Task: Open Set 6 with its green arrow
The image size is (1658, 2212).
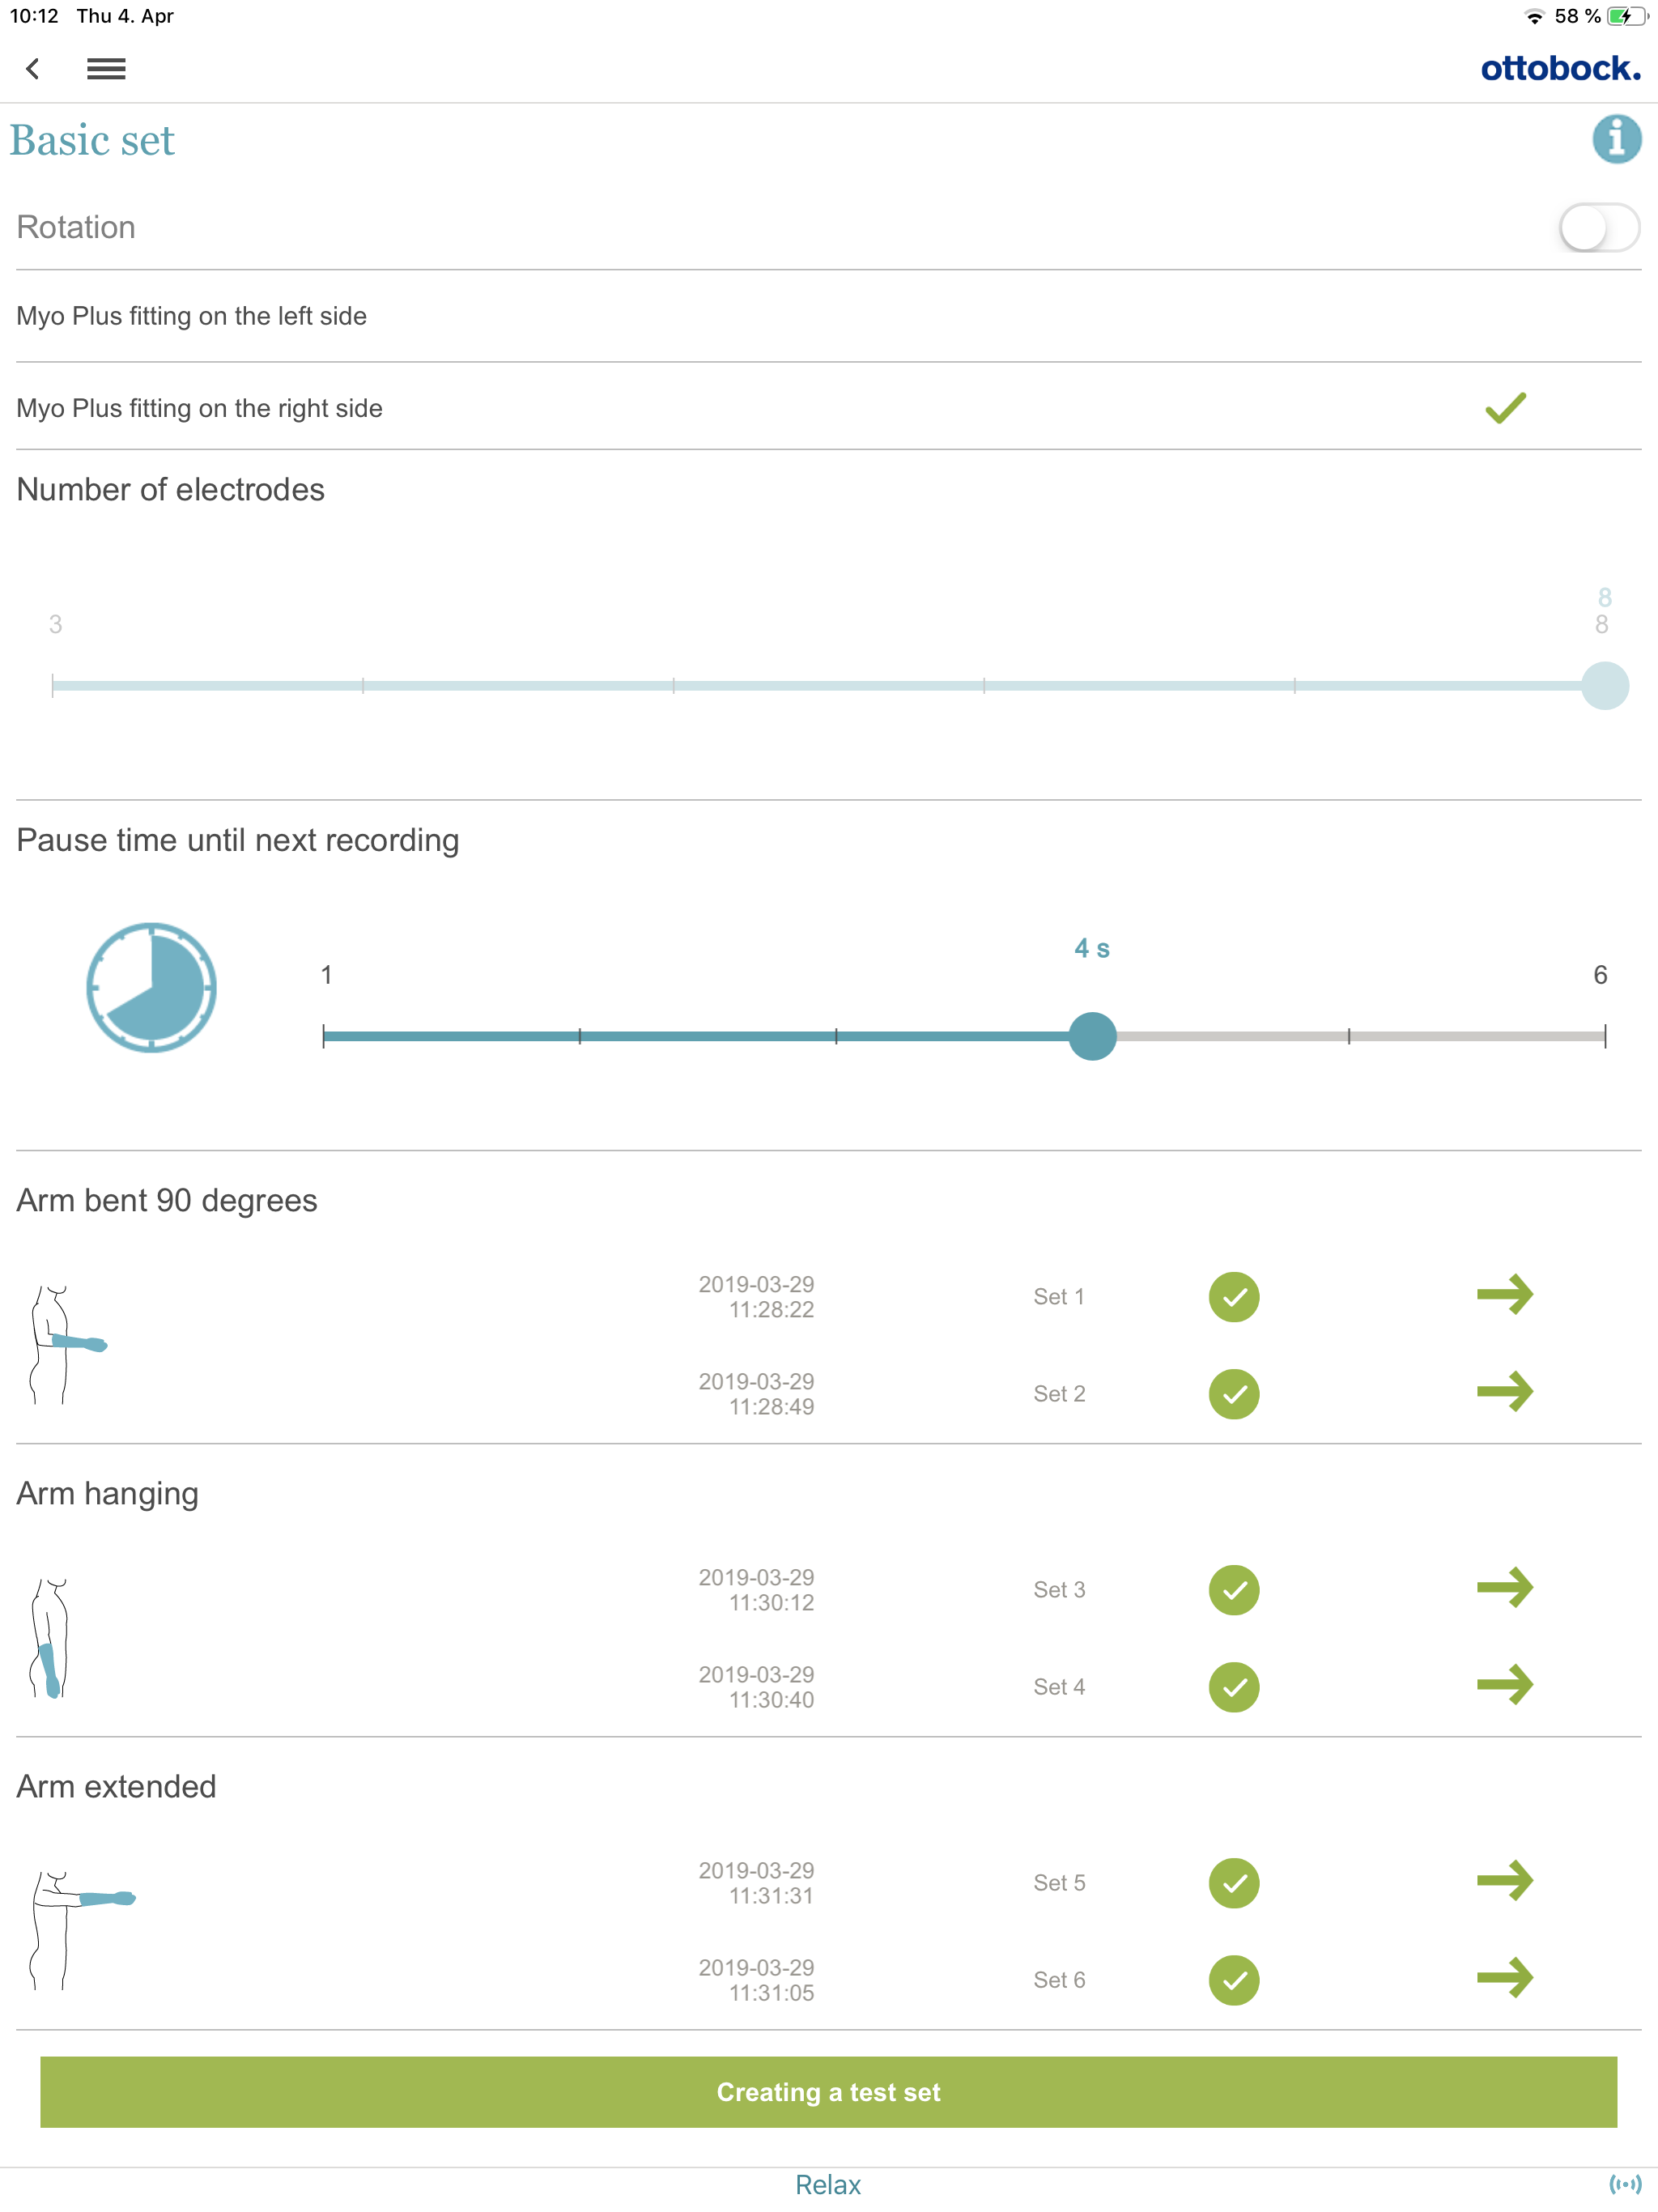Action: pos(1504,1978)
